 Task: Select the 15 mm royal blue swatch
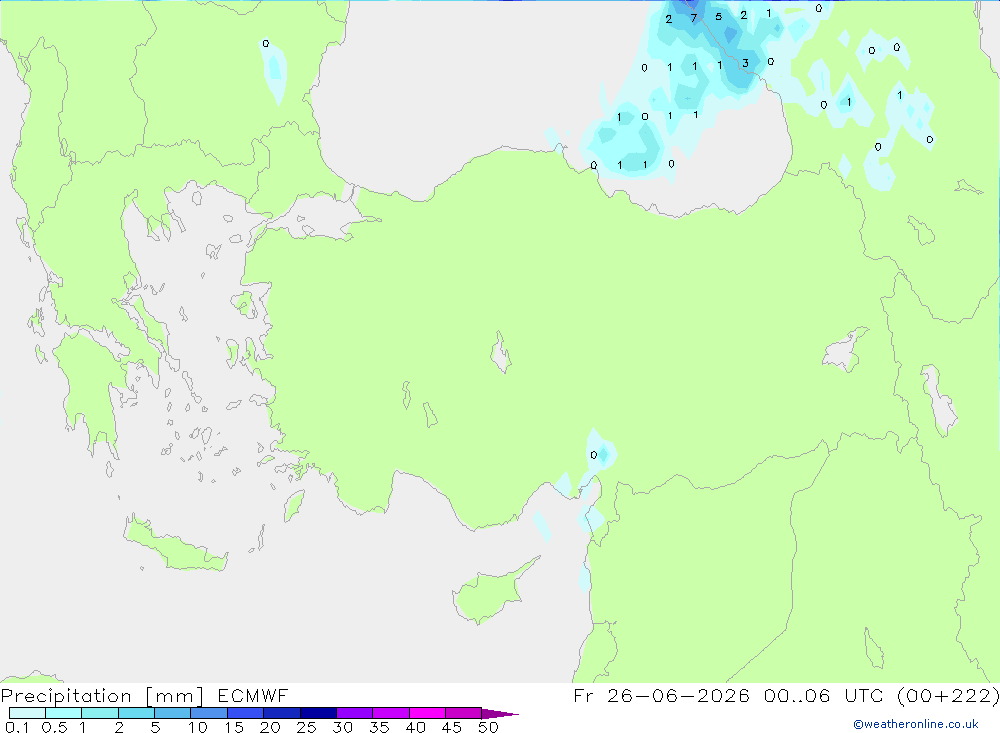click(x=246, y=713)
